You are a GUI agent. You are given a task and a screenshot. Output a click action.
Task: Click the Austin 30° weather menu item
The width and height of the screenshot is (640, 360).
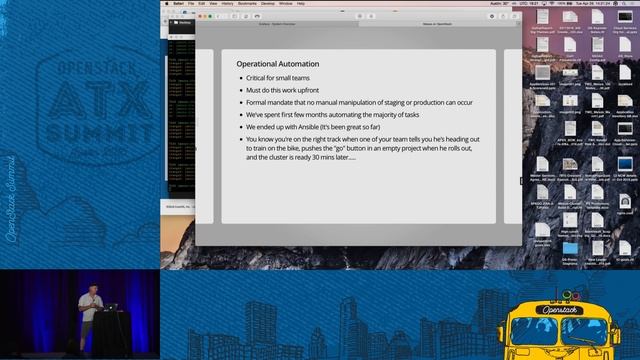[x=499, y=3]
